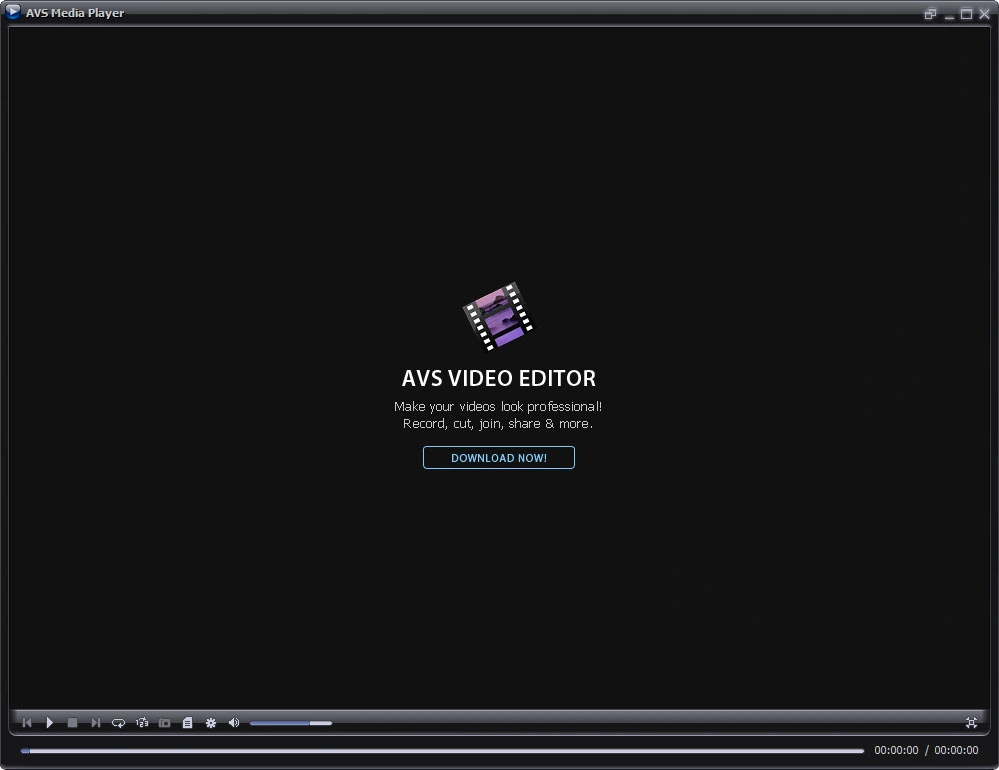
Task: Click the AVS Video Editor filmstrip logo
Action: pyautogui.click(x=498, y=317)
